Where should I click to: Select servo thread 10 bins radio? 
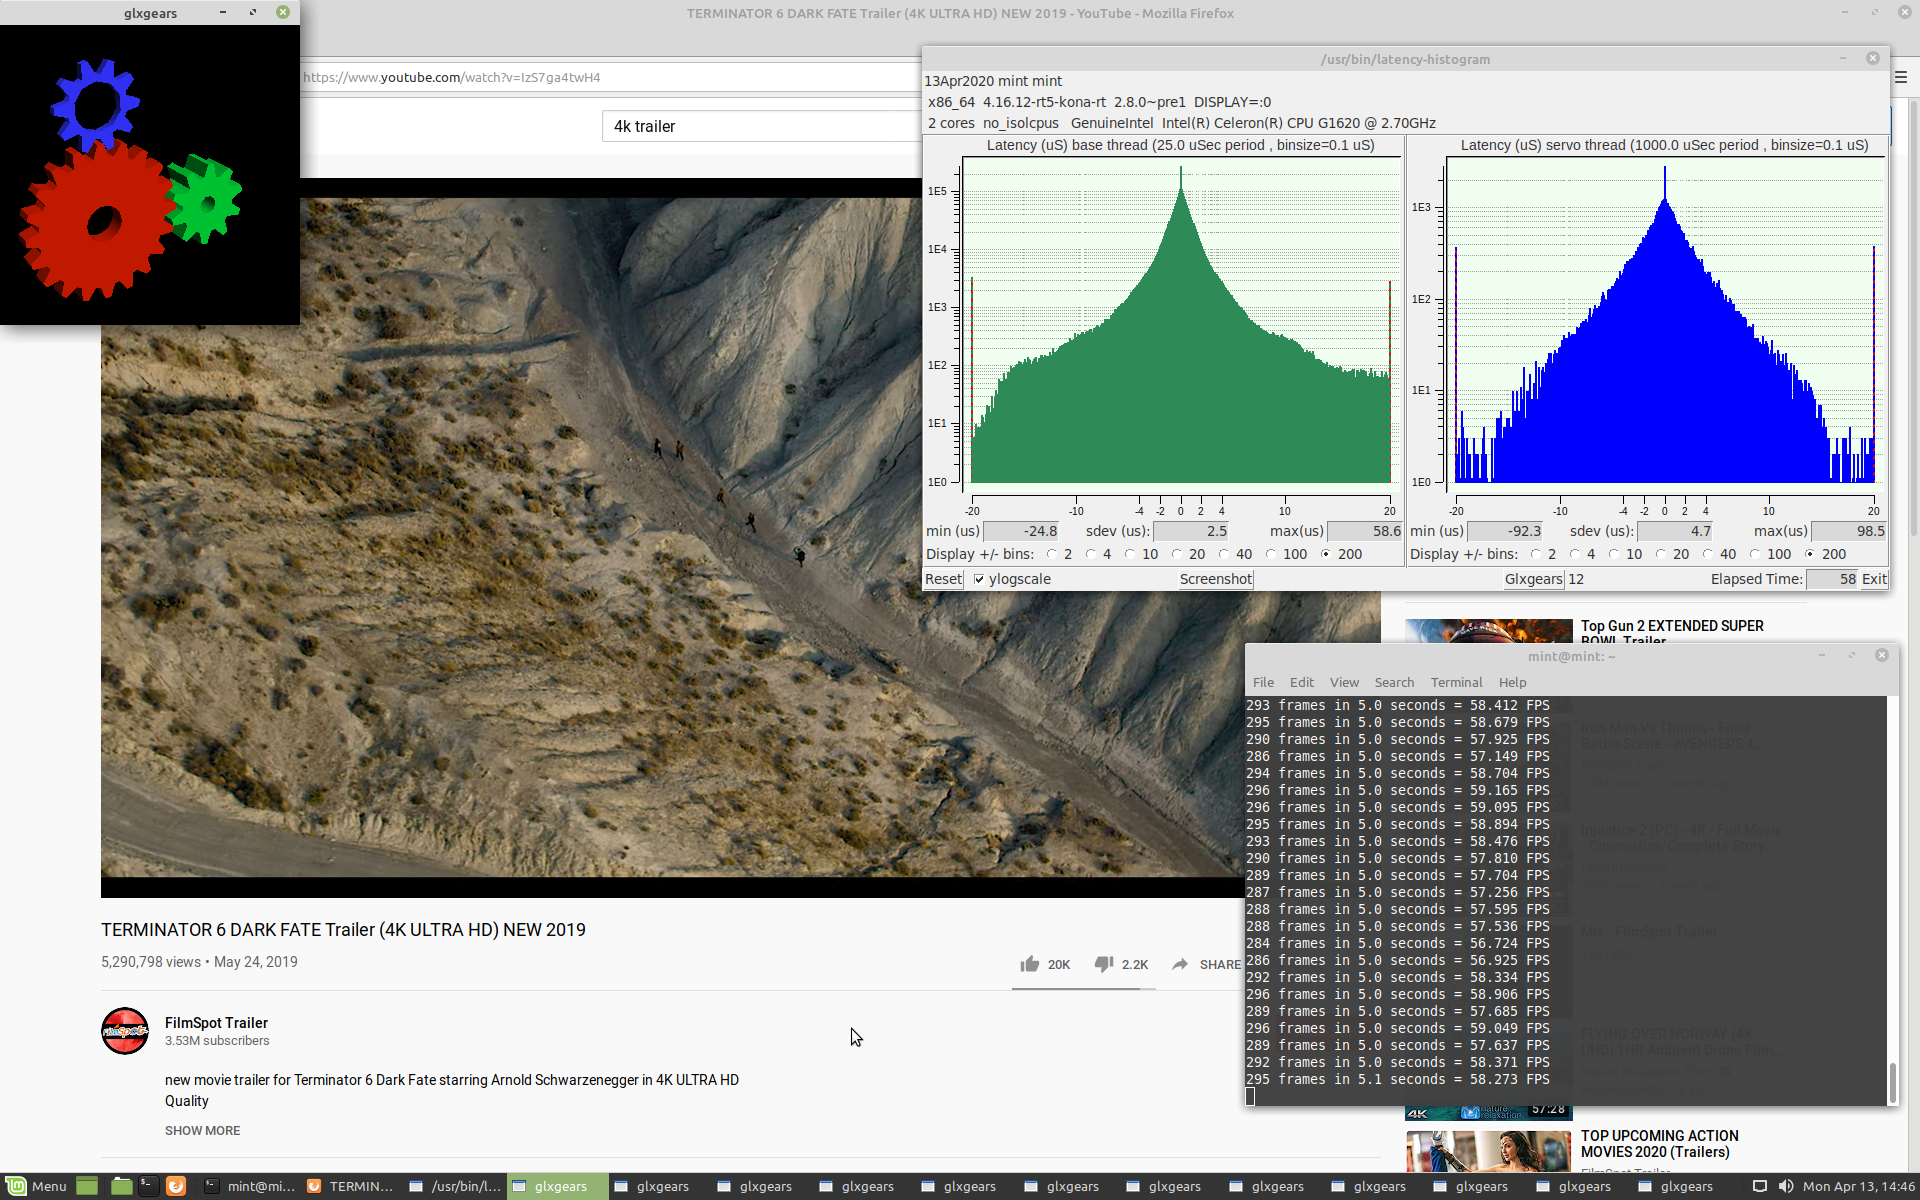(1614, 554)
